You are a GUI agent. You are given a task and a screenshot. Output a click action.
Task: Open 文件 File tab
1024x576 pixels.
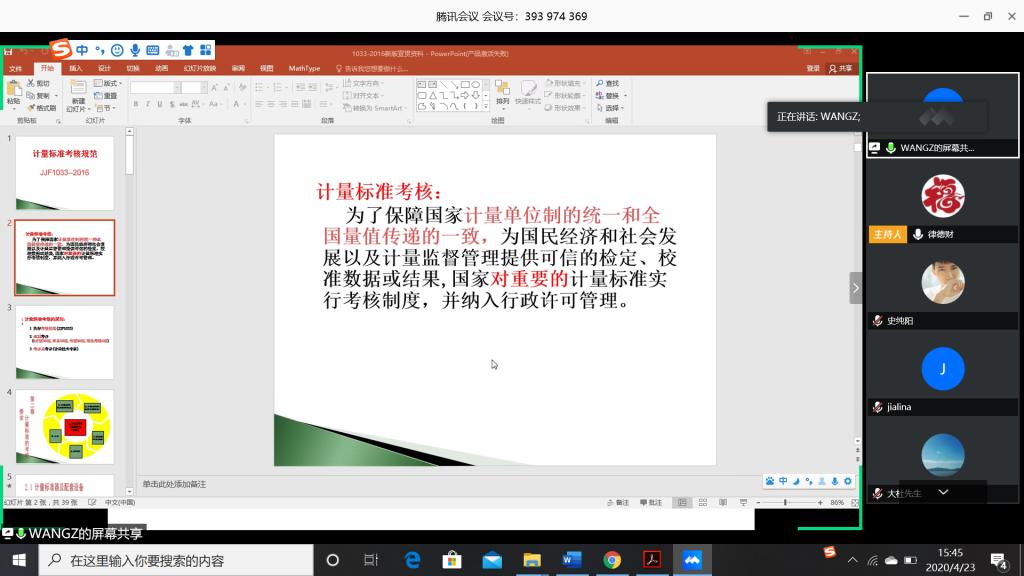click(x=16, y=69)
